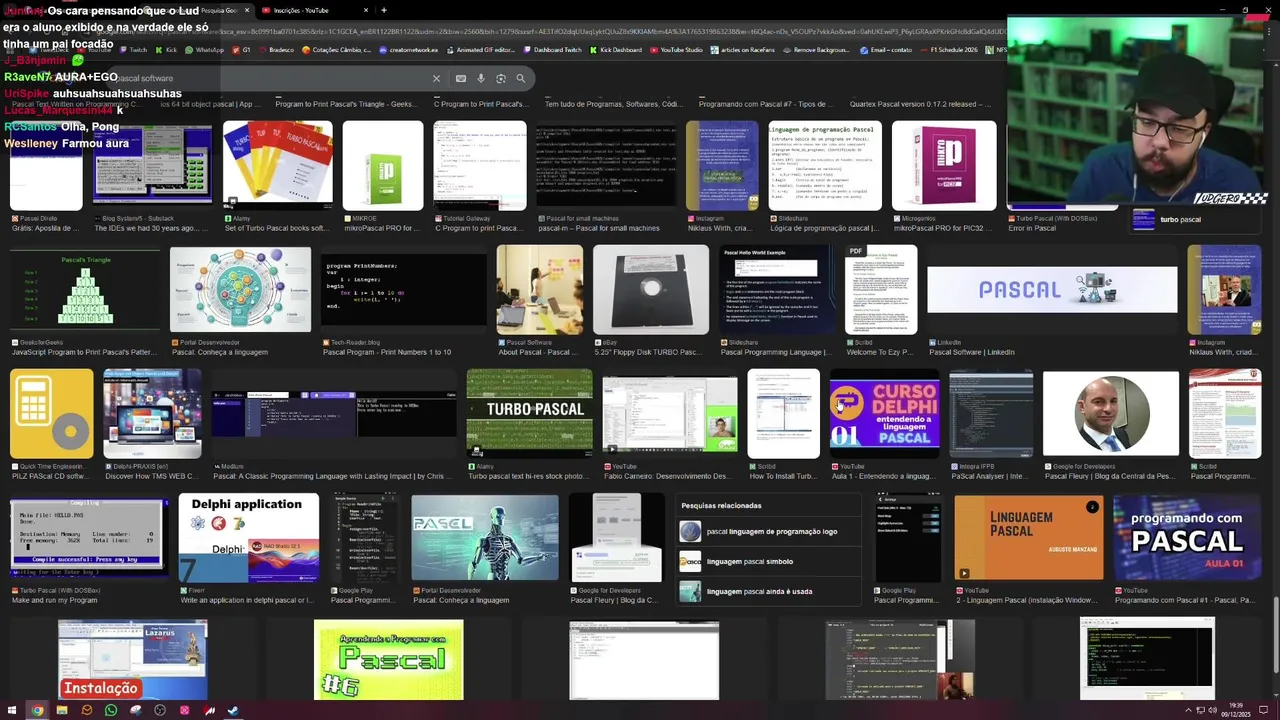Viewport: 1280px width, 720px height.
Task: Open the Bradesco bookmark
Action: click(x=277, y=49)
